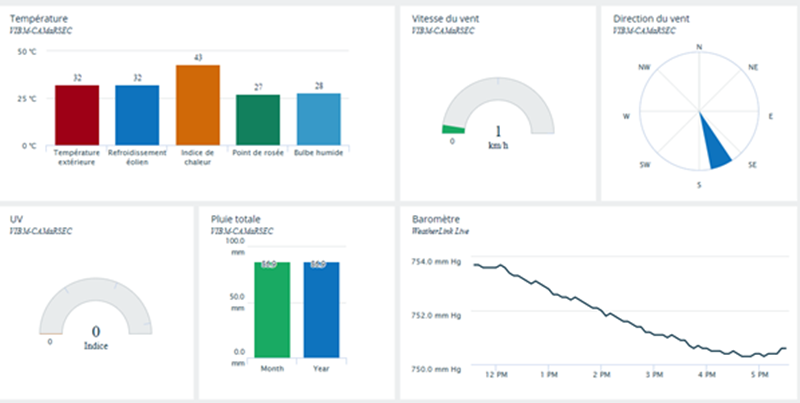The height and width of the screenshot is (403, 800).
Task: Click the 'Point de rosée' axis label
Action: pos(258,153)
